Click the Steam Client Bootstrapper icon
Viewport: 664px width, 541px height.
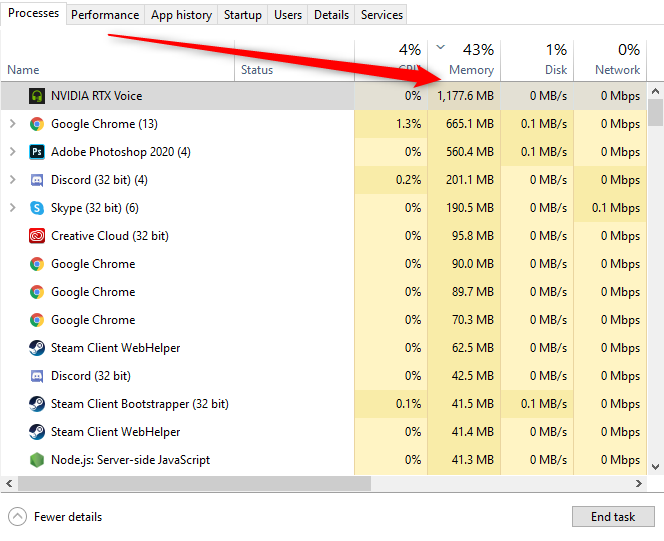pos(37,404)
